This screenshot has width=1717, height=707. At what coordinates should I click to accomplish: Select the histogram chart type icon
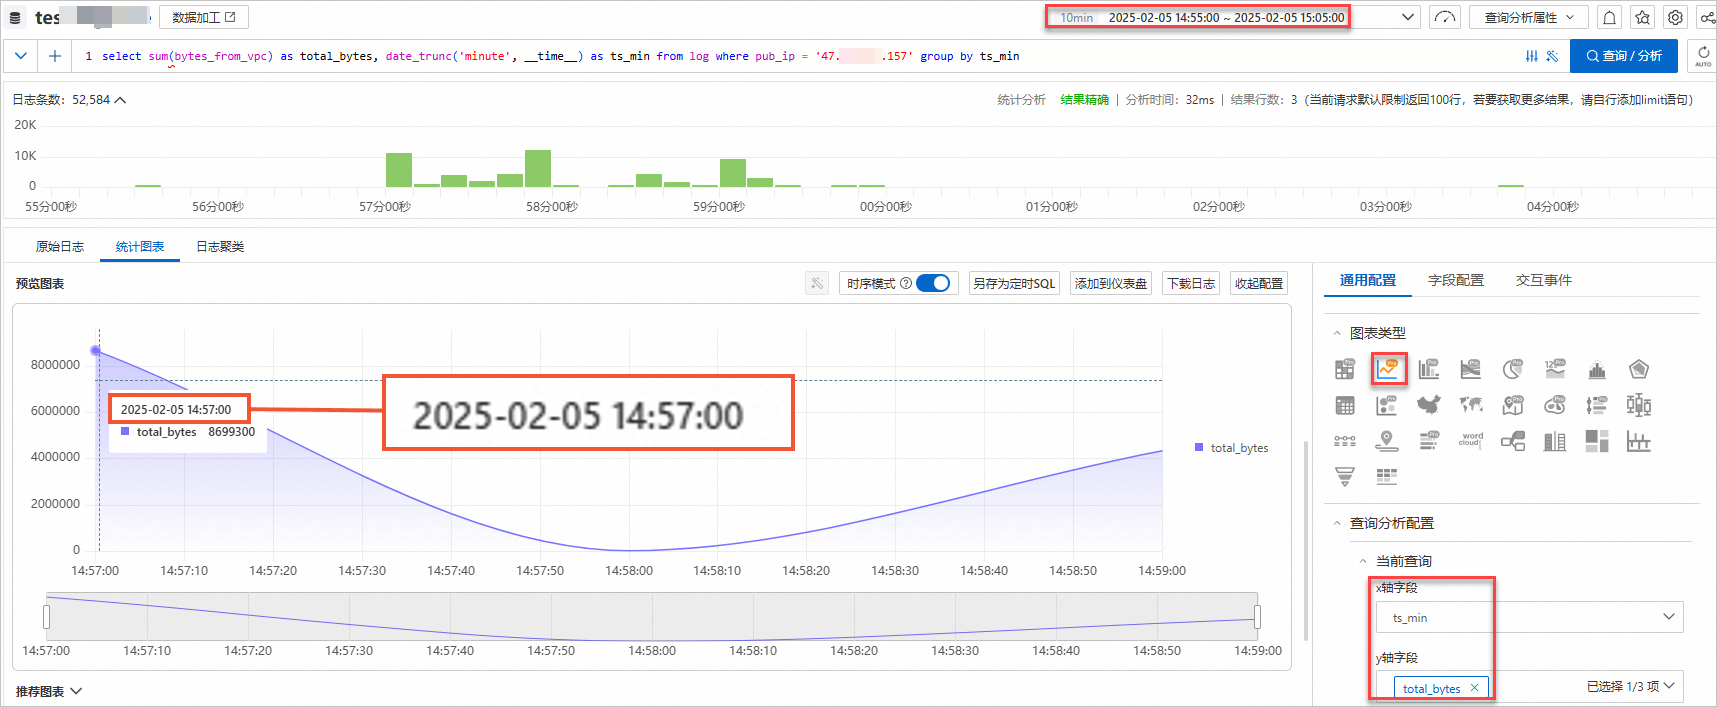click(x=1597, y=370)
